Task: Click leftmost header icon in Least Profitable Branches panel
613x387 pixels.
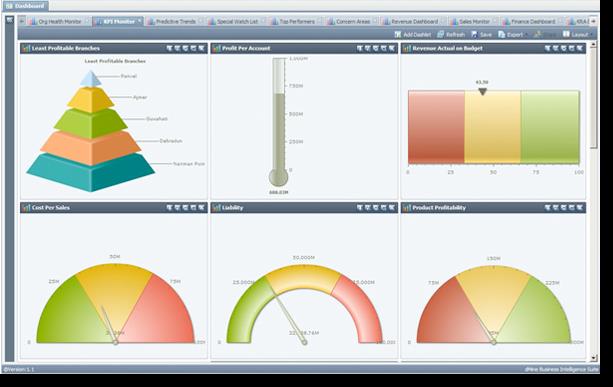Action: click(x=169, y=48)
